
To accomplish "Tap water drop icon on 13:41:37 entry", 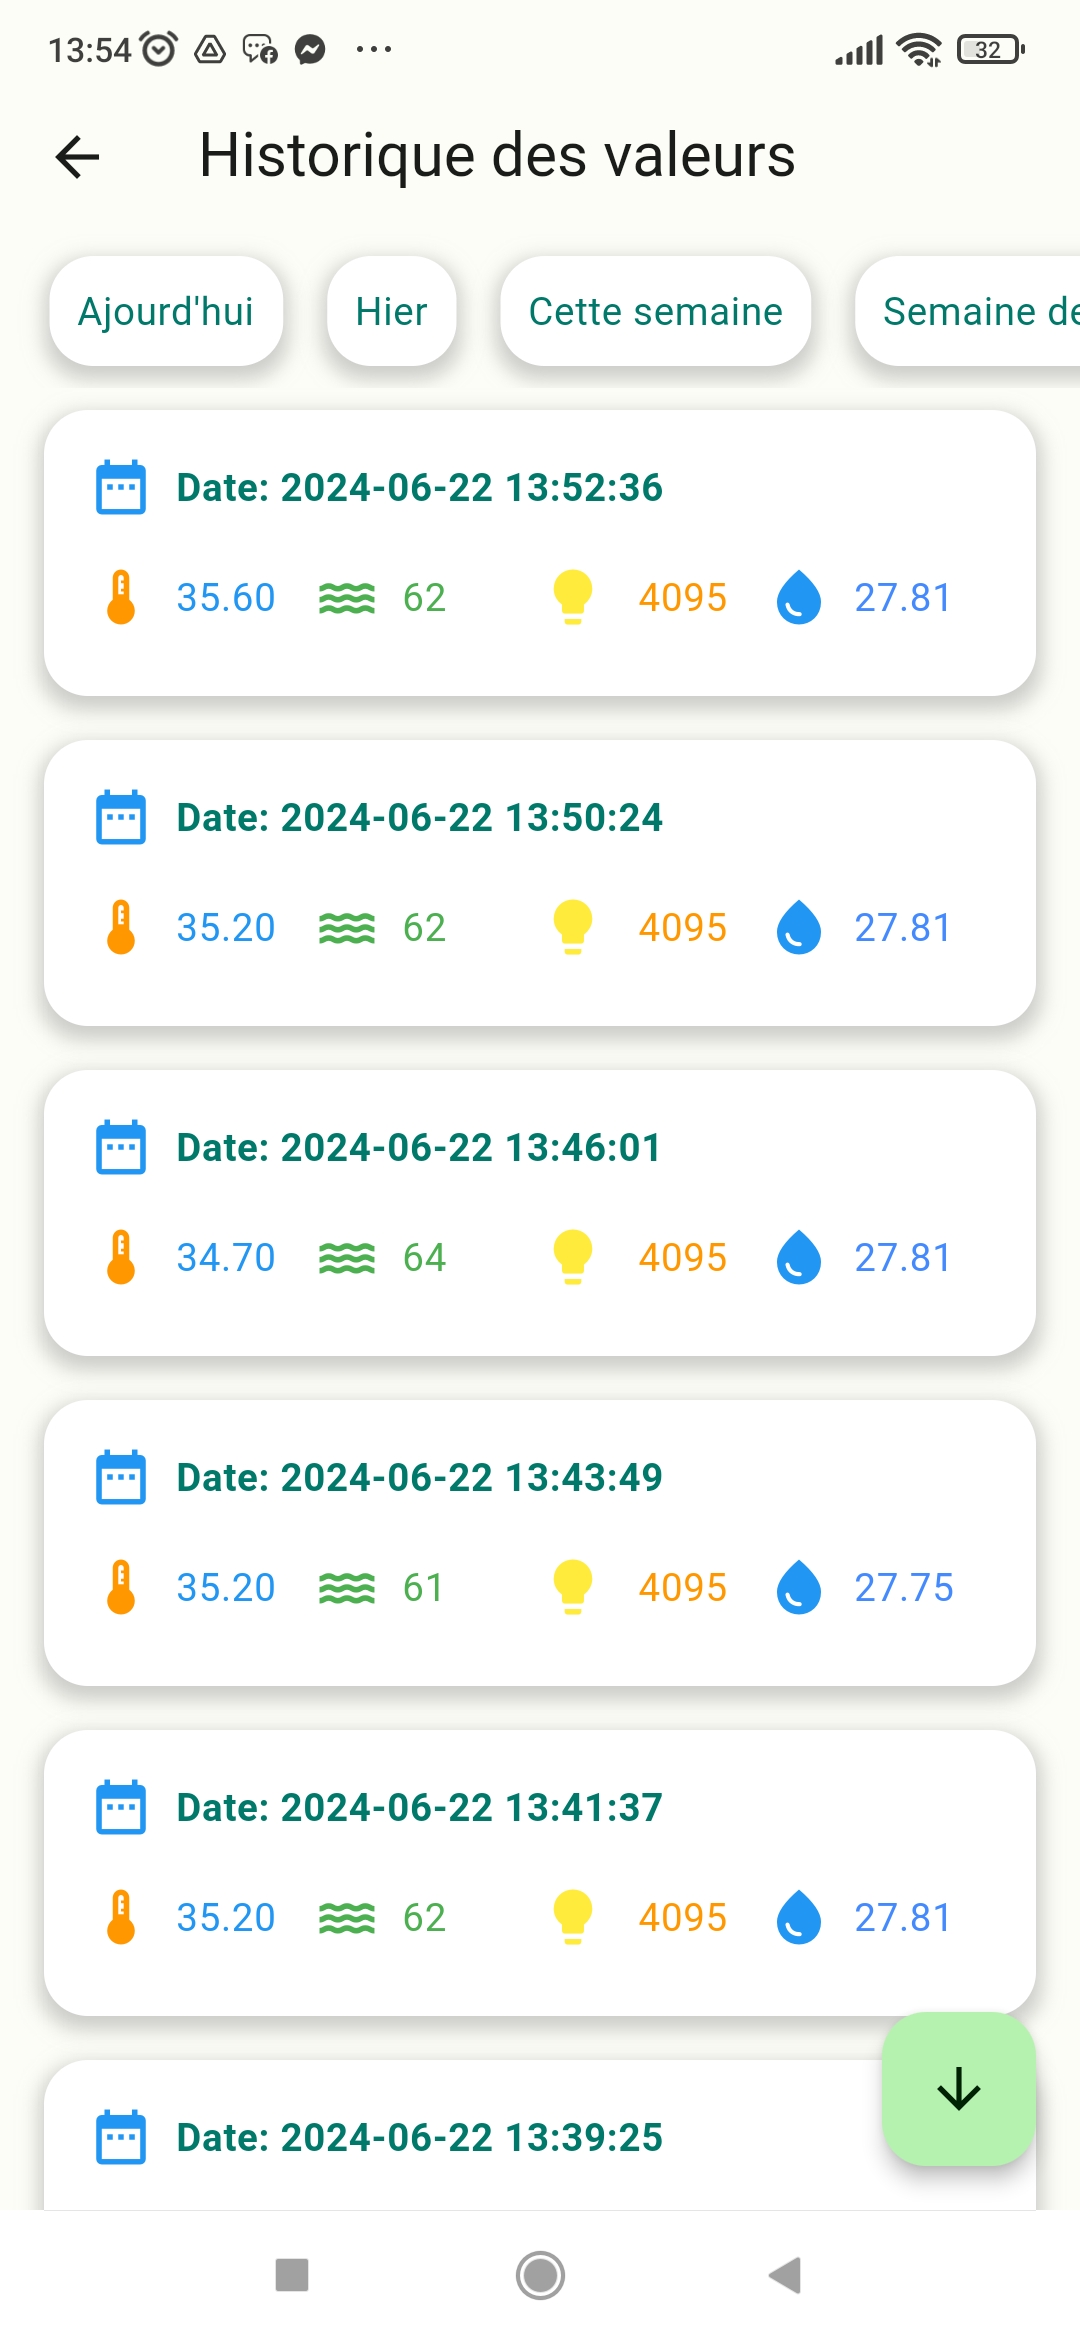I will tap(799, 1917).
